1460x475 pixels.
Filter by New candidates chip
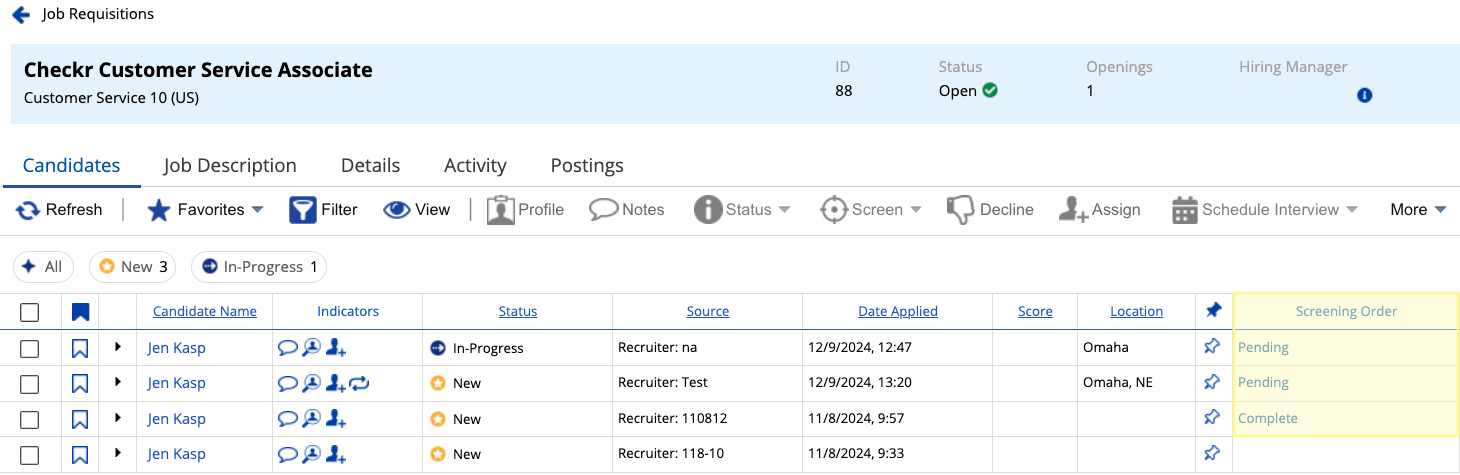[132, 267]
